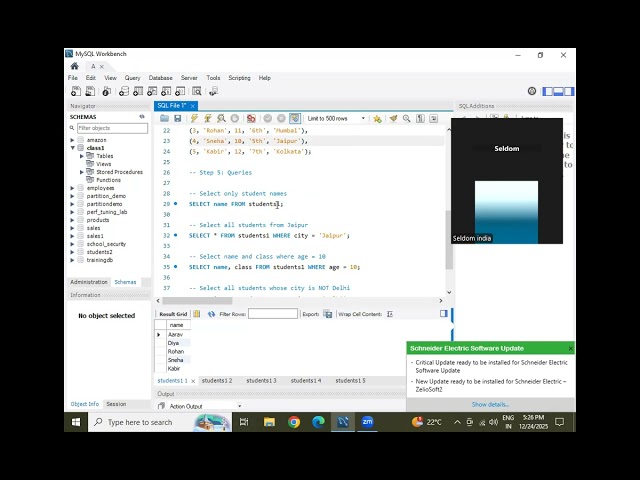
Task: Toggle Wrap Cell Content icon
Action: tap(390, 314)
